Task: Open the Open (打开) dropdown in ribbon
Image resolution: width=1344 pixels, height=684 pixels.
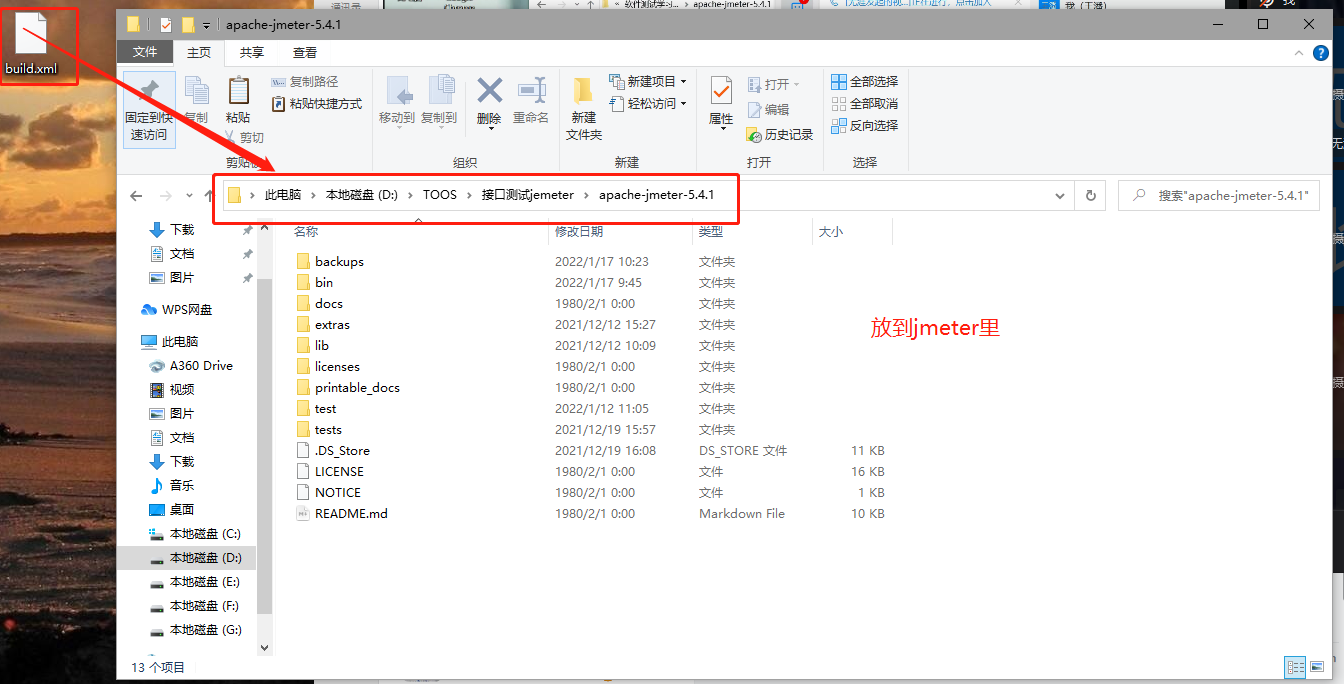Action: coord(774,85)
